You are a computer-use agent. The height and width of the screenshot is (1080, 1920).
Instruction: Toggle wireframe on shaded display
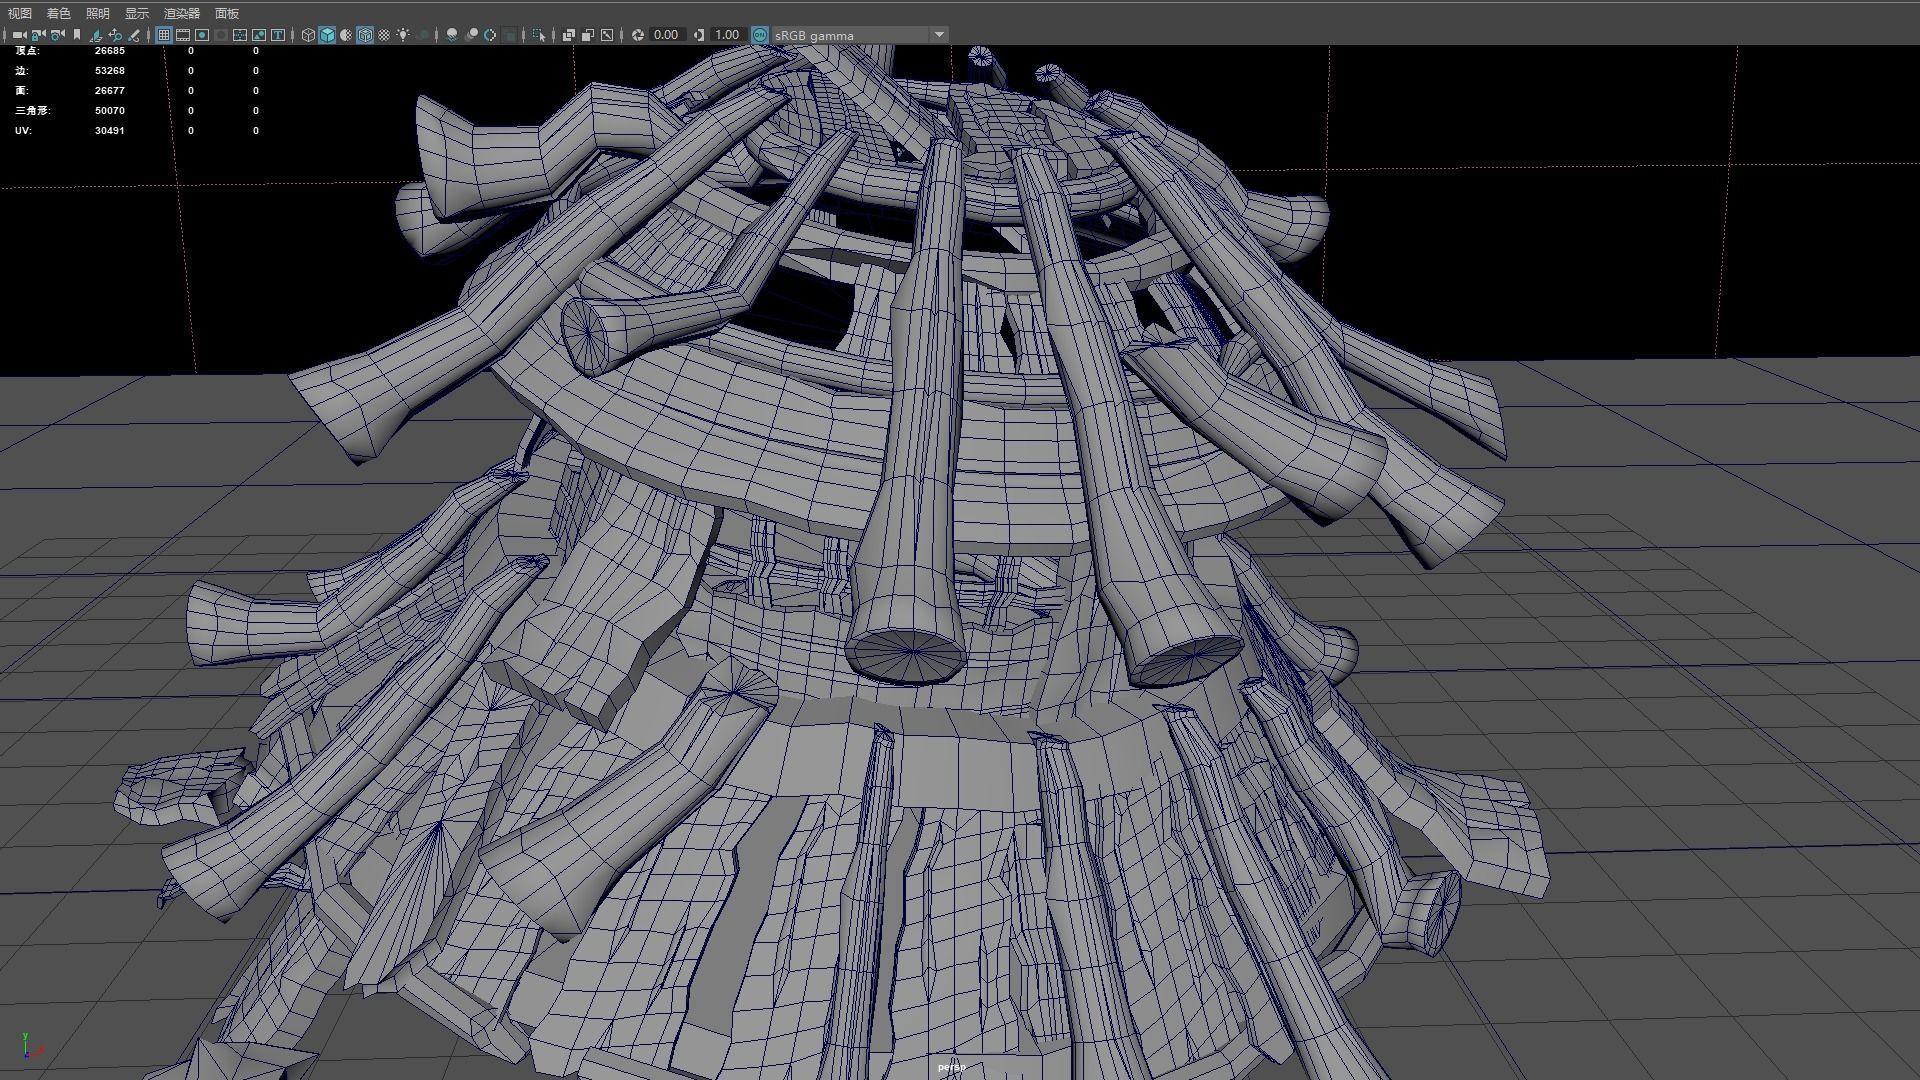(365, 35)
